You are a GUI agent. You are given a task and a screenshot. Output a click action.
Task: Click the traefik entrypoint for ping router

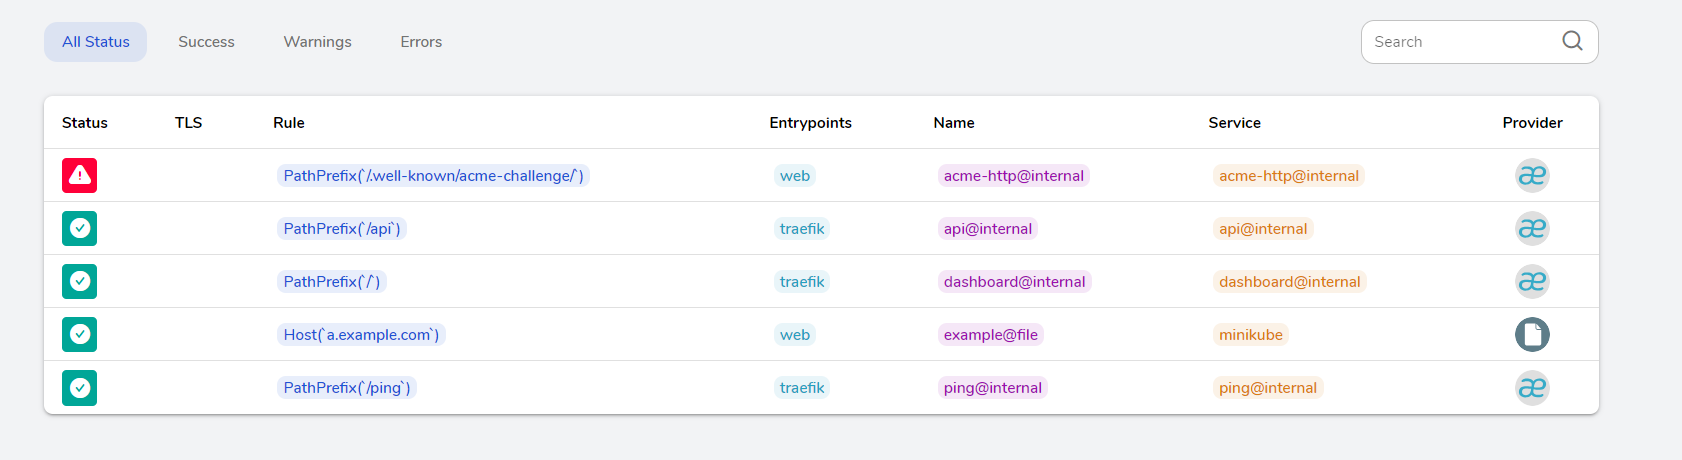[802, 388]
